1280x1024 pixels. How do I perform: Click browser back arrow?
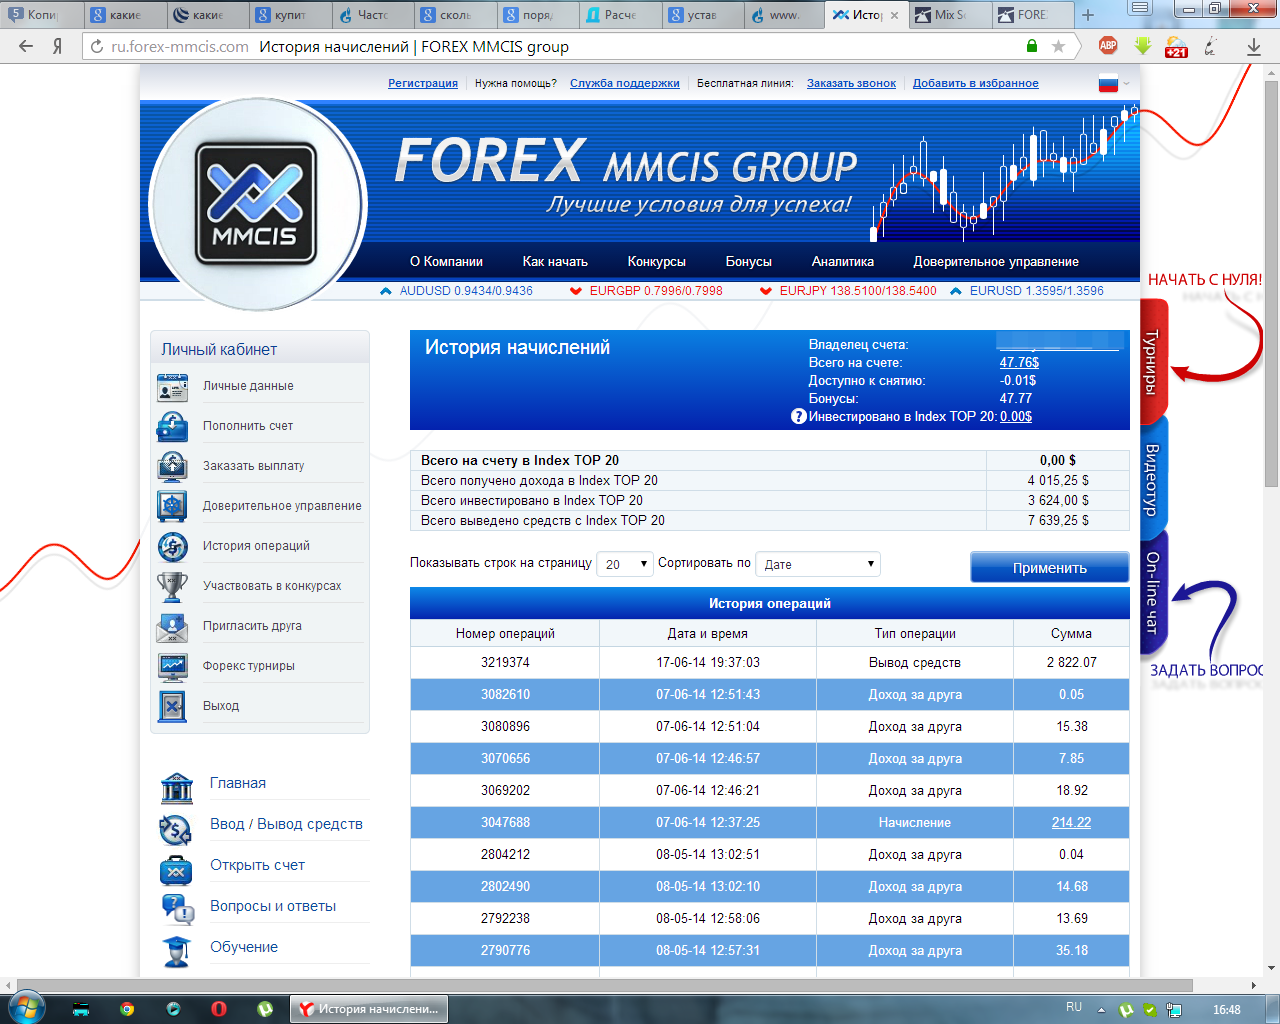click(x=26, y=46)
